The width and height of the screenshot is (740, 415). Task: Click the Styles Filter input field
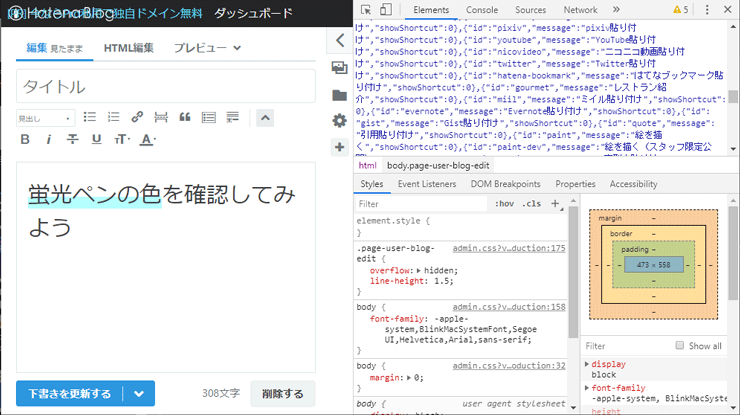421,204
